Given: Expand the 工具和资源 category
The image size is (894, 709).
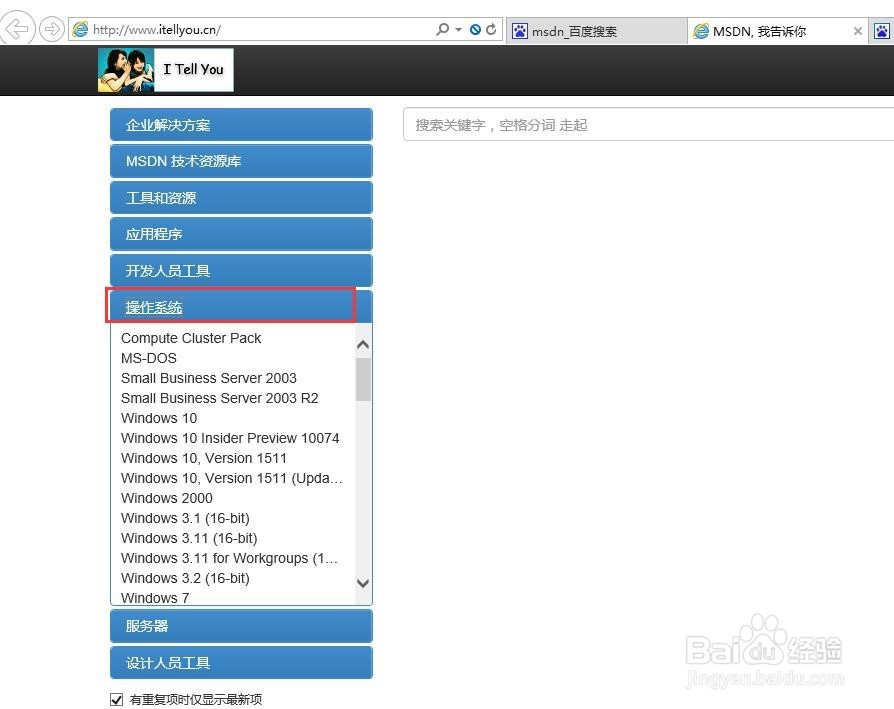Looking at the screenshot, I should coord(241,198).
